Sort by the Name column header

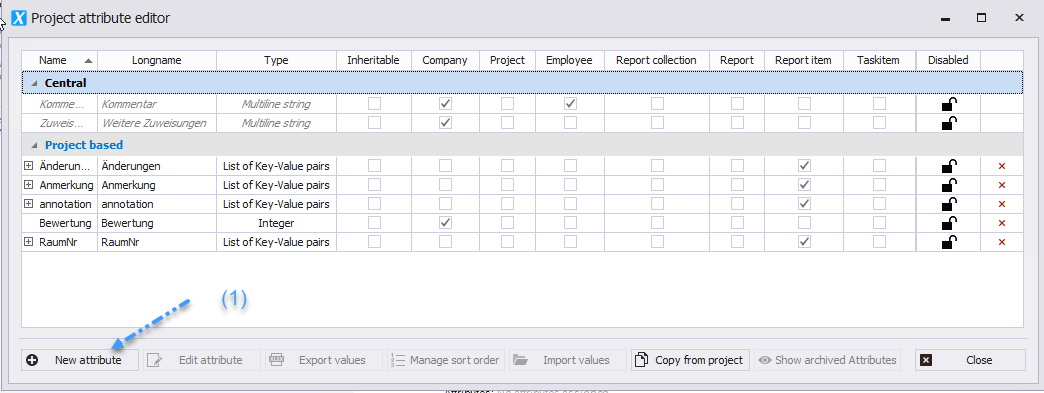[x=60, y=60]
